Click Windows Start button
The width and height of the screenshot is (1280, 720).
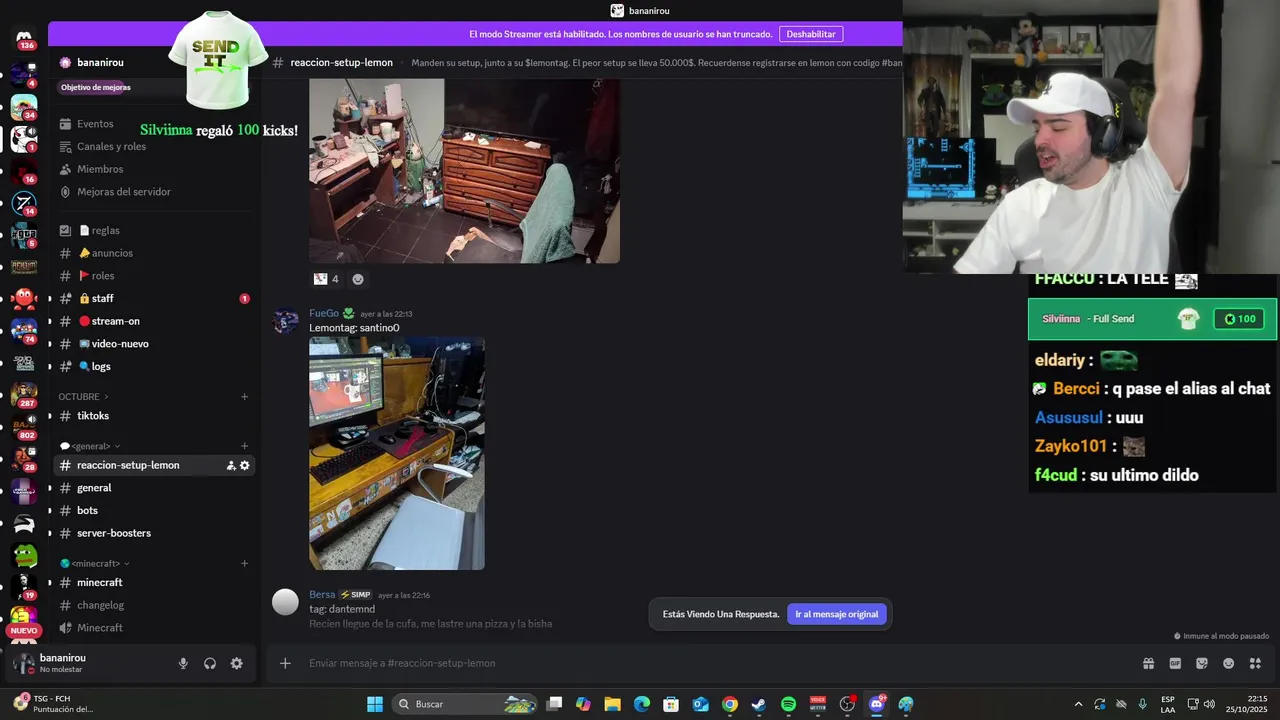coord(375,704)
